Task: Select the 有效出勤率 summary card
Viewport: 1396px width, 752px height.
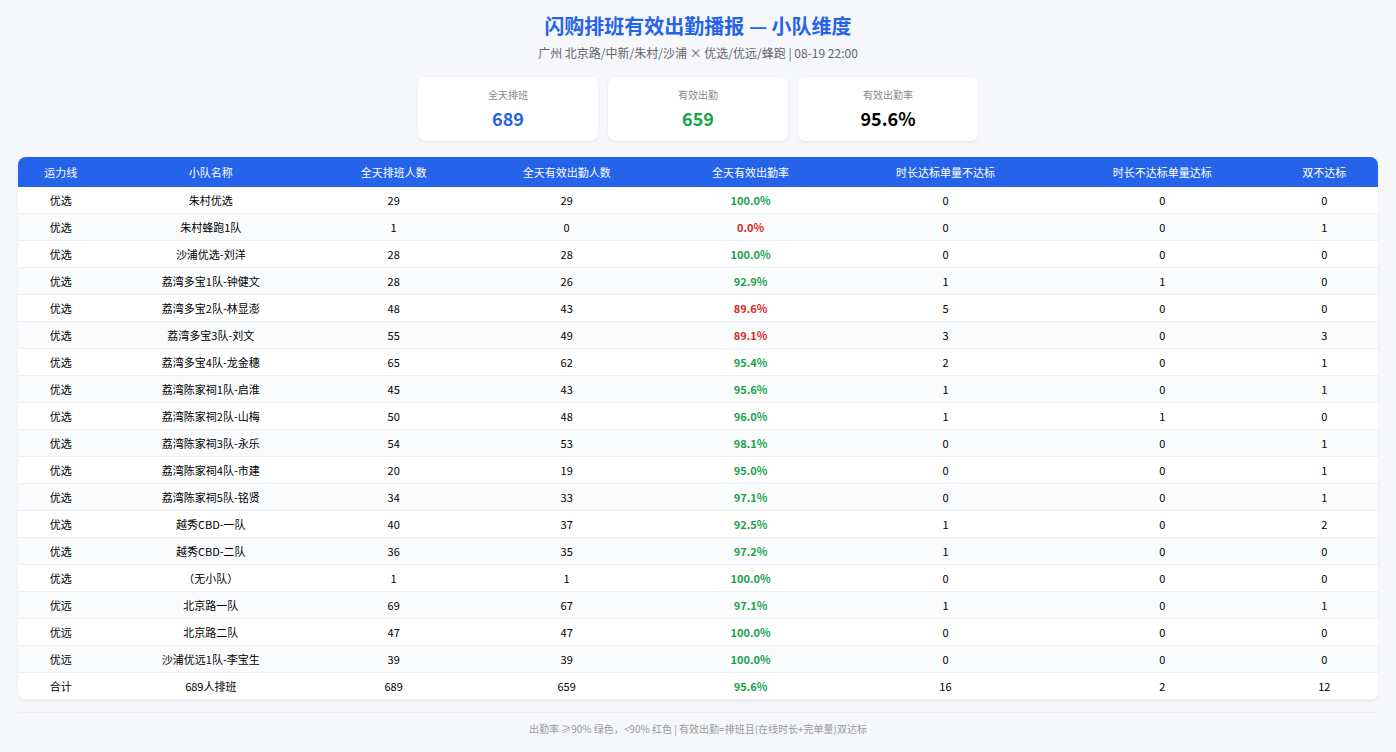Action: (x=888, y=109)
